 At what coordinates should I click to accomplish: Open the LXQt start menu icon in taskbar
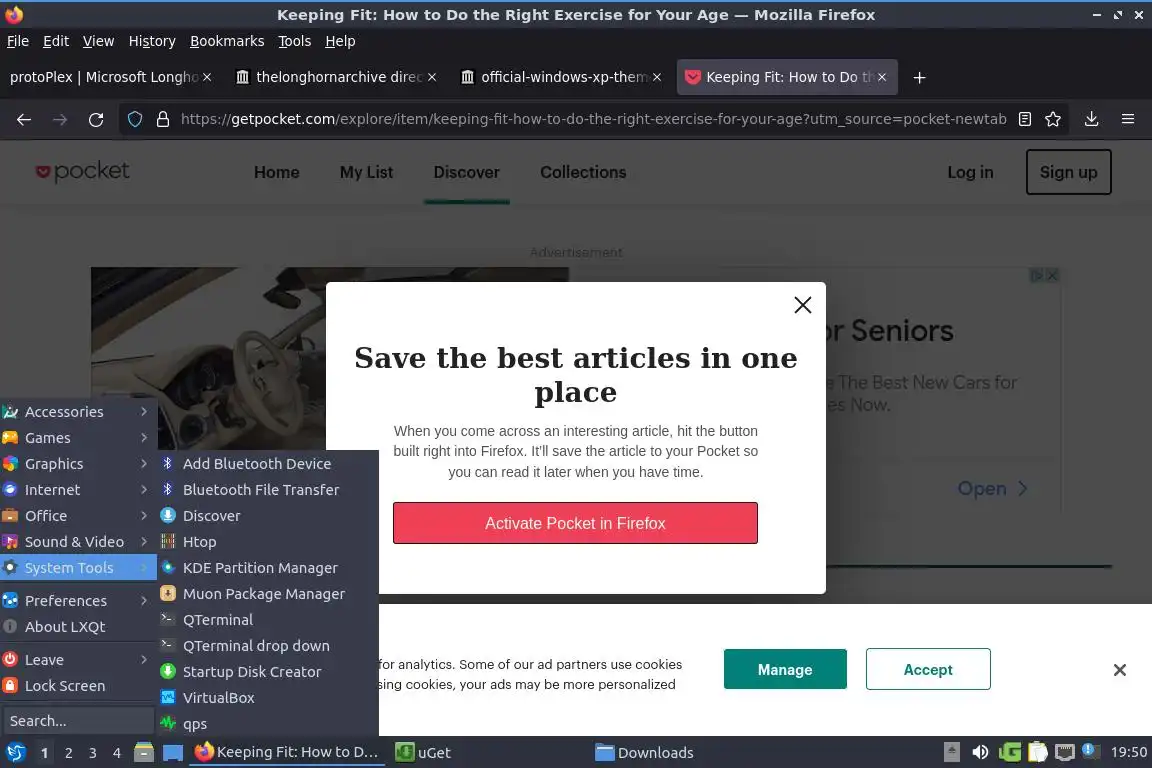click(x=15, y=753)
